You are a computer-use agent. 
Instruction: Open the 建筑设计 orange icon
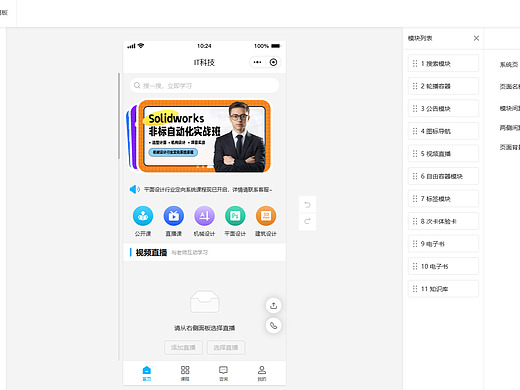click(x=266, y=216)
